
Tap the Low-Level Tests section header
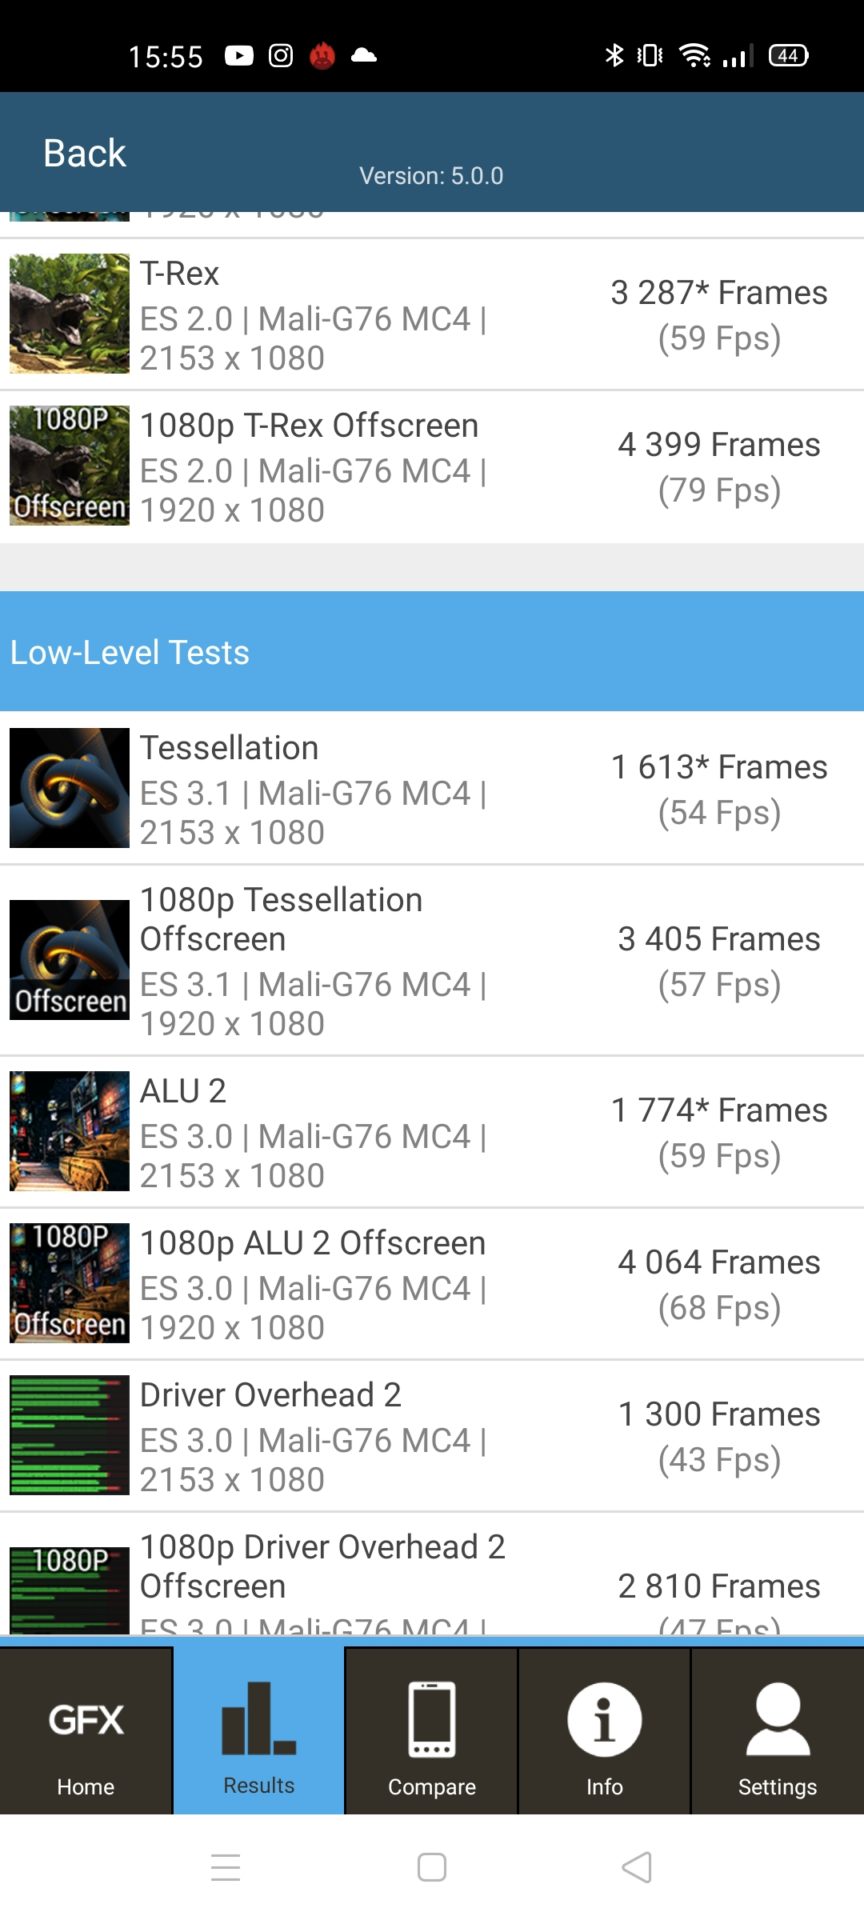[x=130, y=652]
